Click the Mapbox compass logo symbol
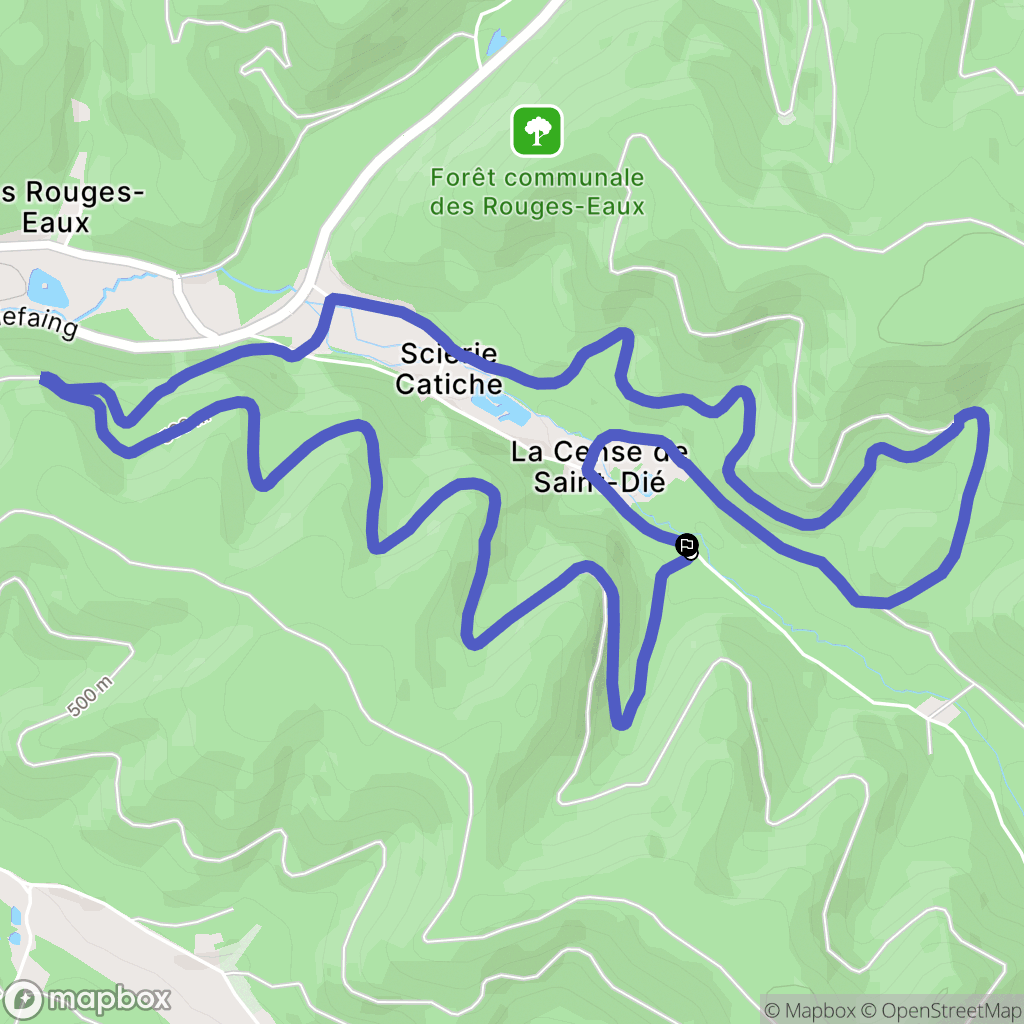Image resolution: width=1024 pixels, height=1024 pixels. pos(23,1000)
